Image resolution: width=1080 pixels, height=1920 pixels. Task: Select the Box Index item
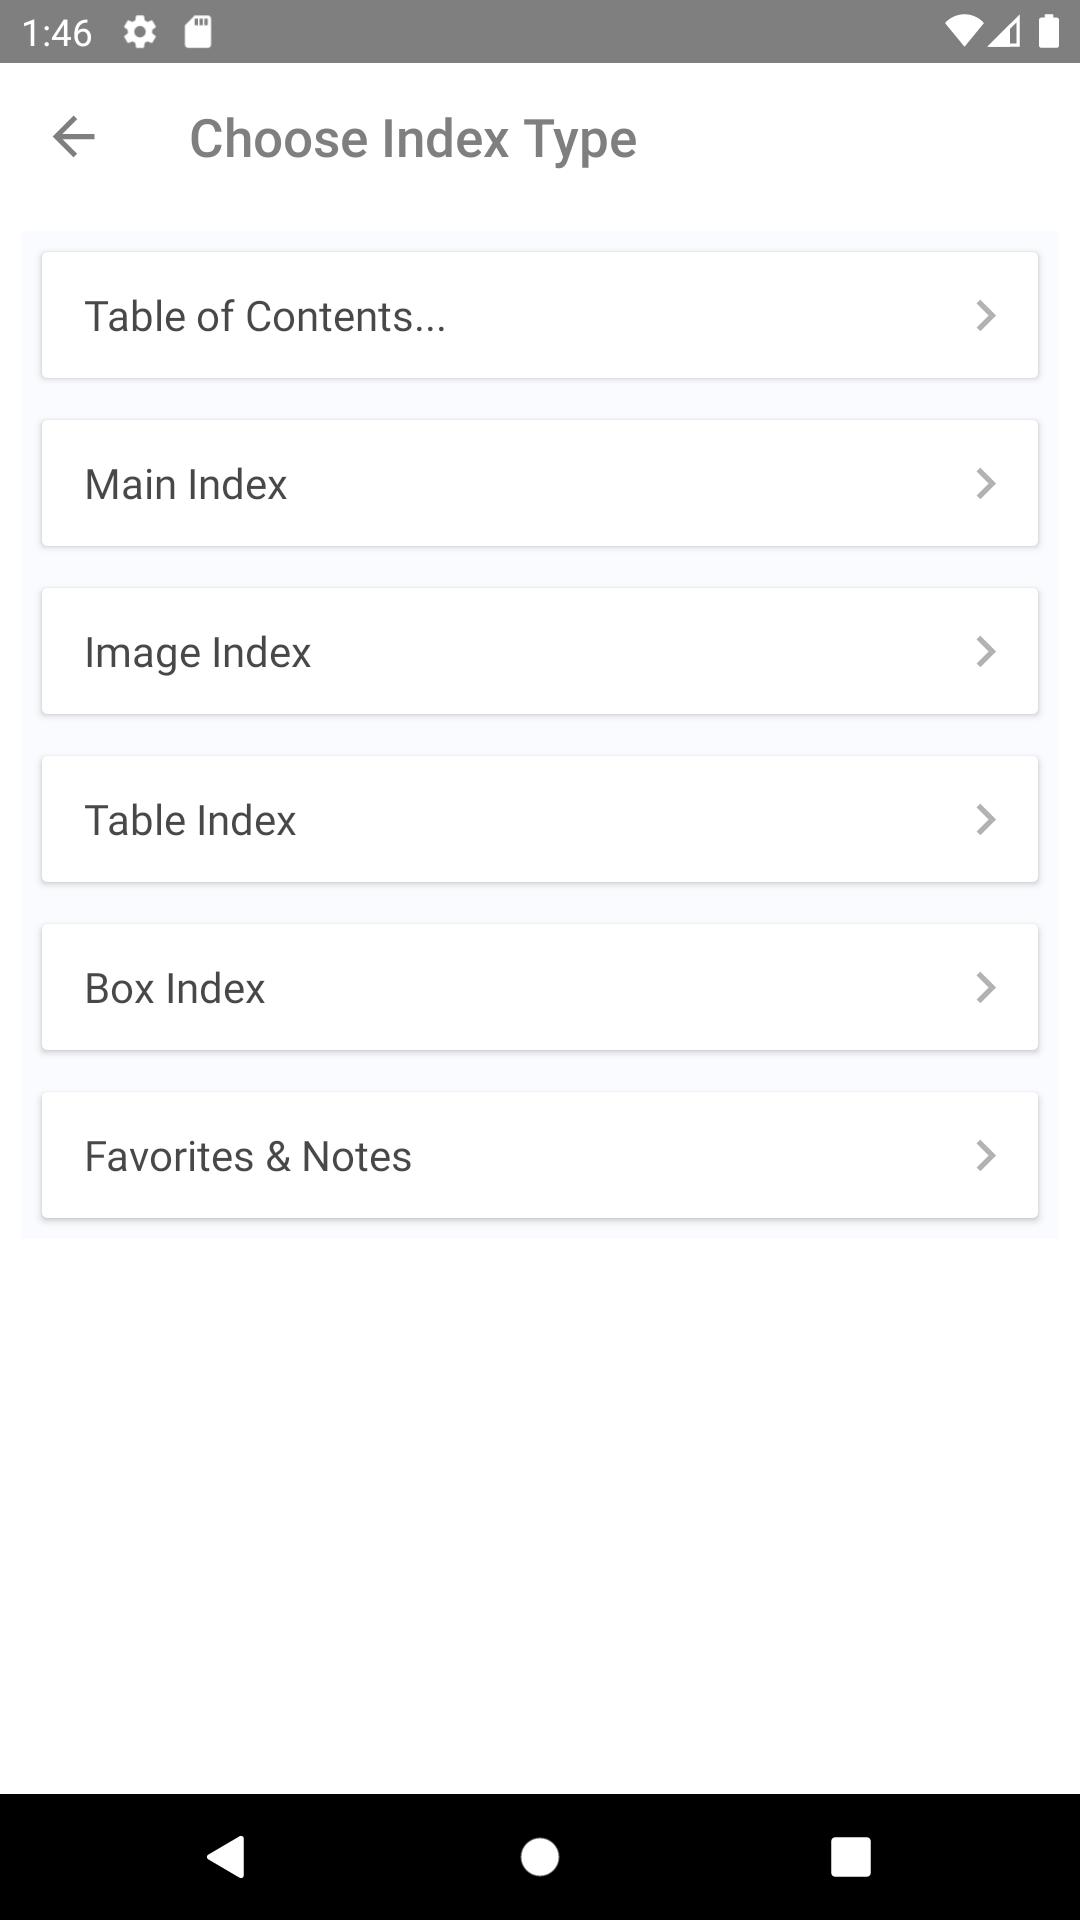[x=540, y=987]
